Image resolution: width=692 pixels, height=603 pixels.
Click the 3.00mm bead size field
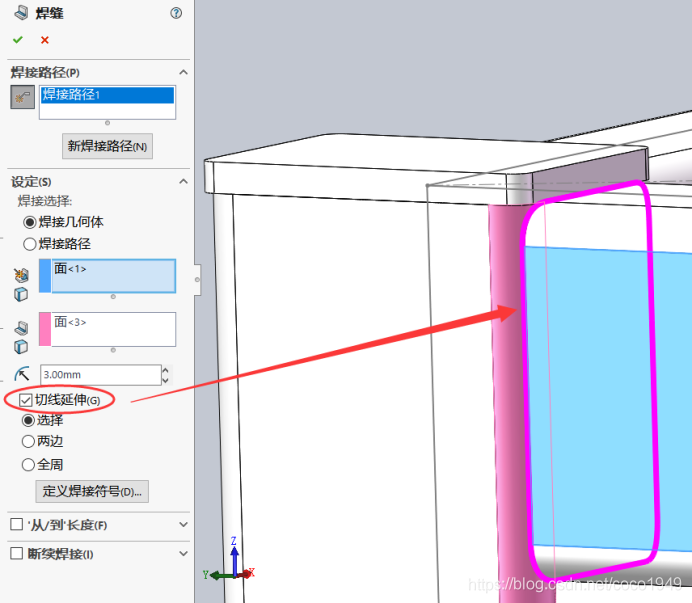(x=101, y=375)
